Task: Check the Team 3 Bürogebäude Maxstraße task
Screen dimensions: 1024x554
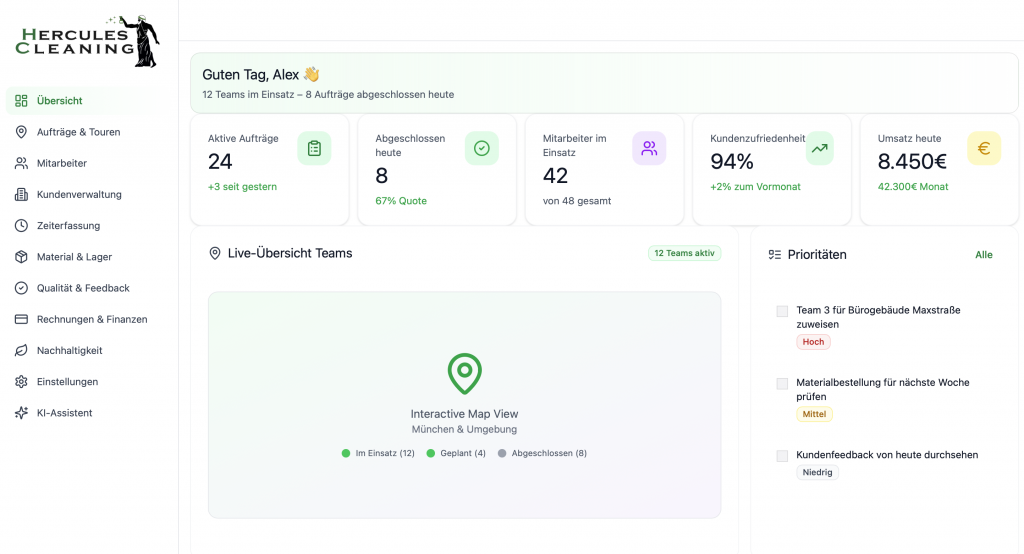Action: pyautogui.click(x=782, y=311)
